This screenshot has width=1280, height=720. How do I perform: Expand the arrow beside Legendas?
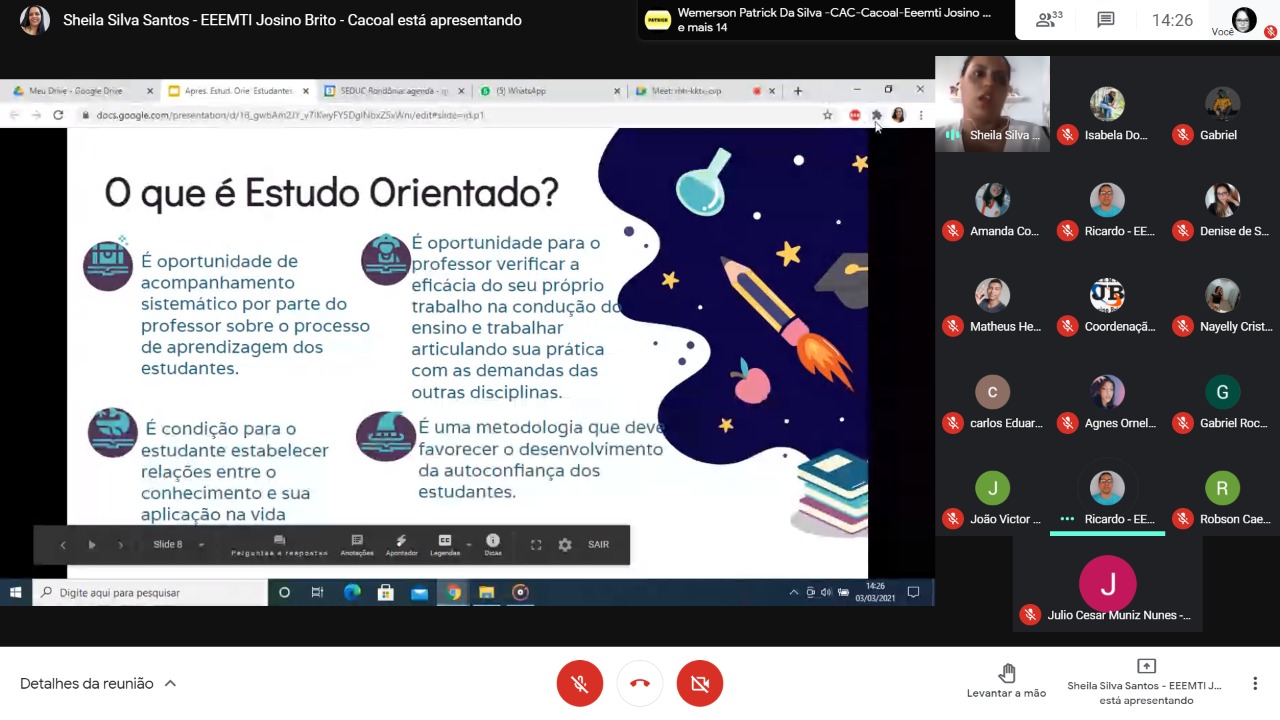[x=469, y=545]
